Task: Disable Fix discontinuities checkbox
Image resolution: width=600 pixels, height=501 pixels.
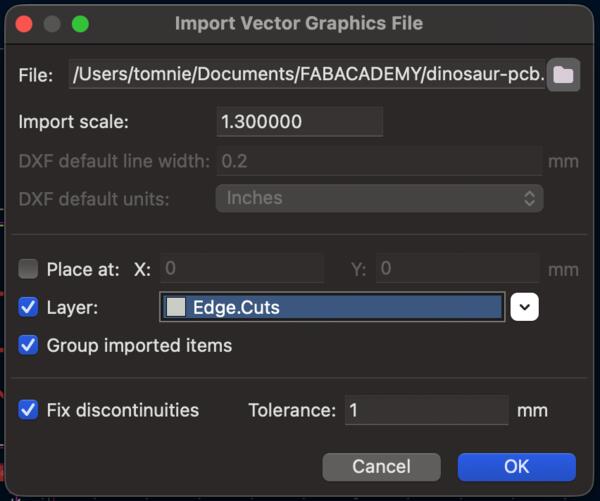Action: point(29,410)
